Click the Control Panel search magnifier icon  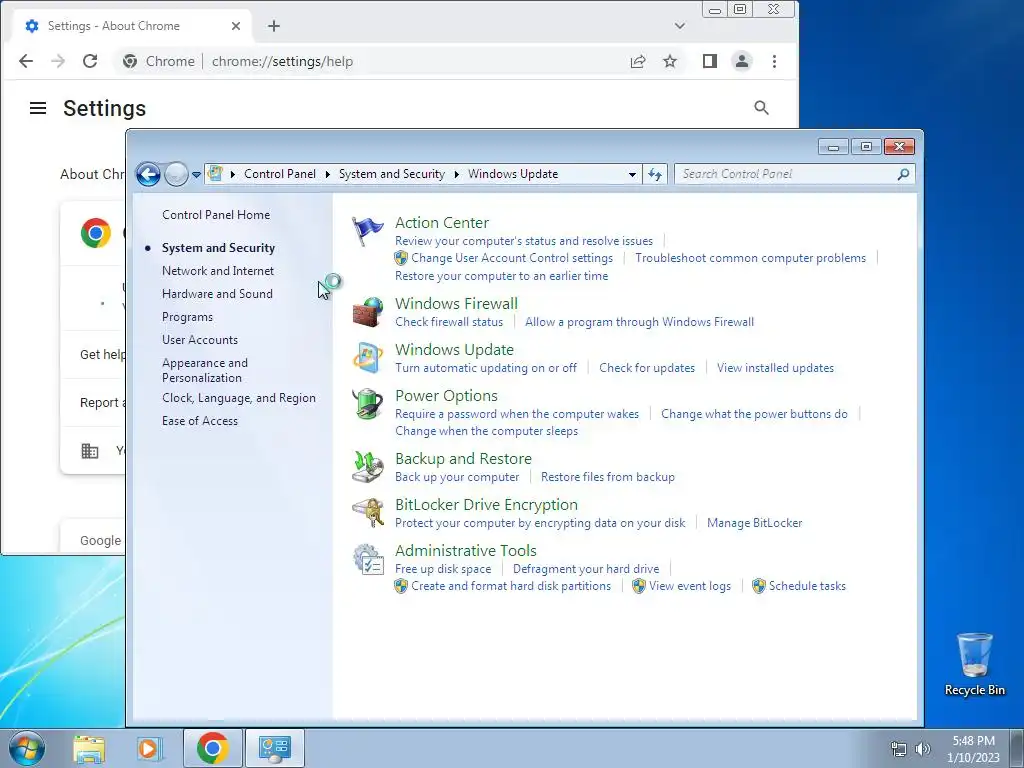[903, 174]
